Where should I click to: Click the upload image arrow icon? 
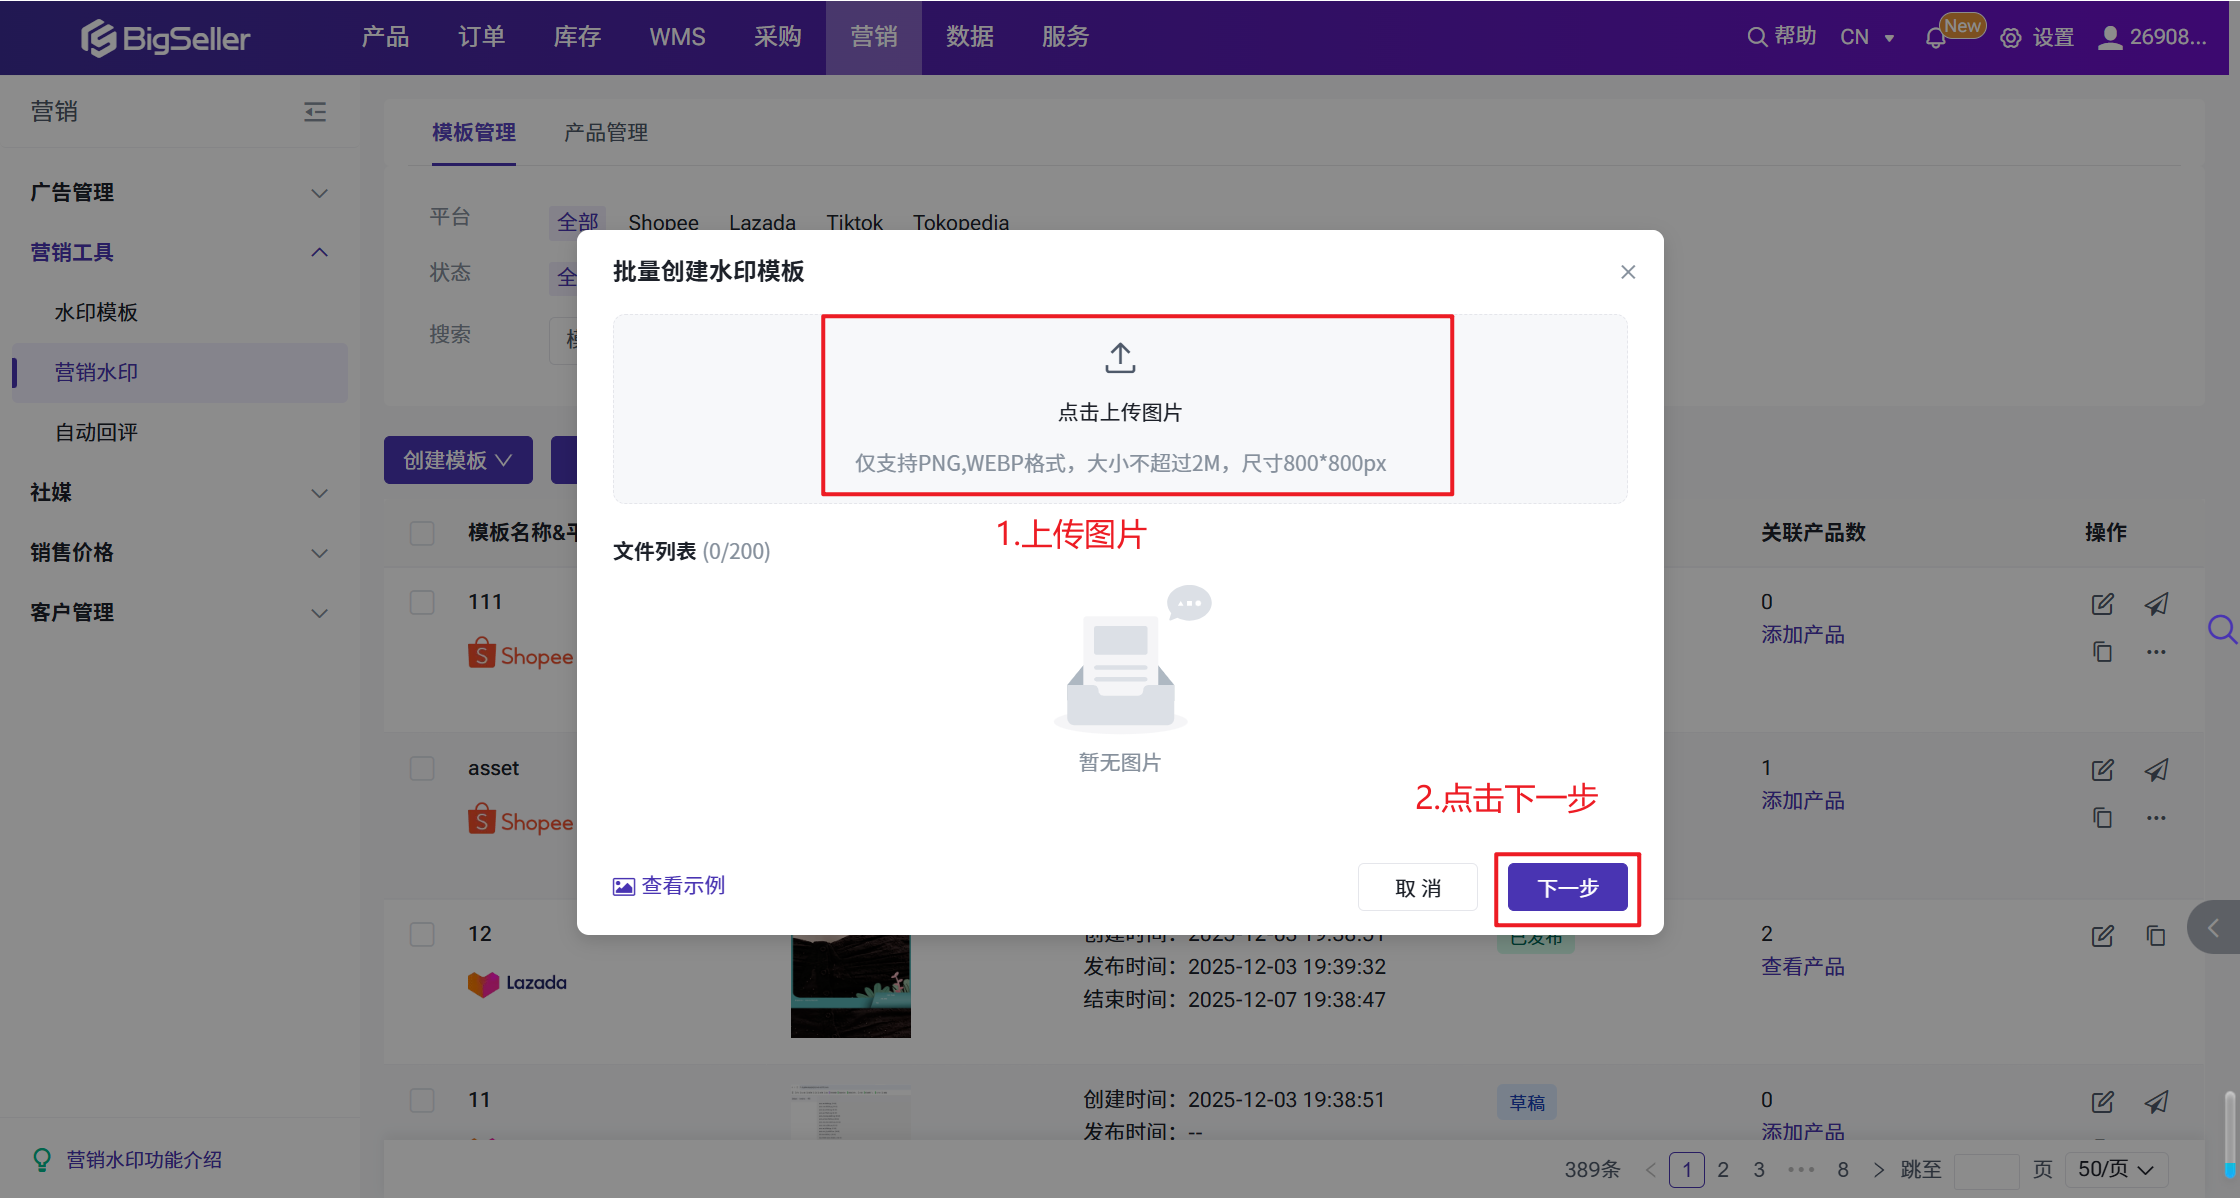coord(1120,358)
